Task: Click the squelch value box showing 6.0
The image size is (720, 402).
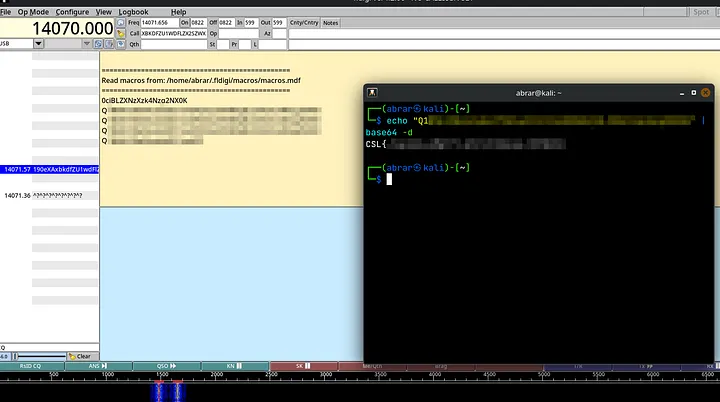Action: click(5, 357)
